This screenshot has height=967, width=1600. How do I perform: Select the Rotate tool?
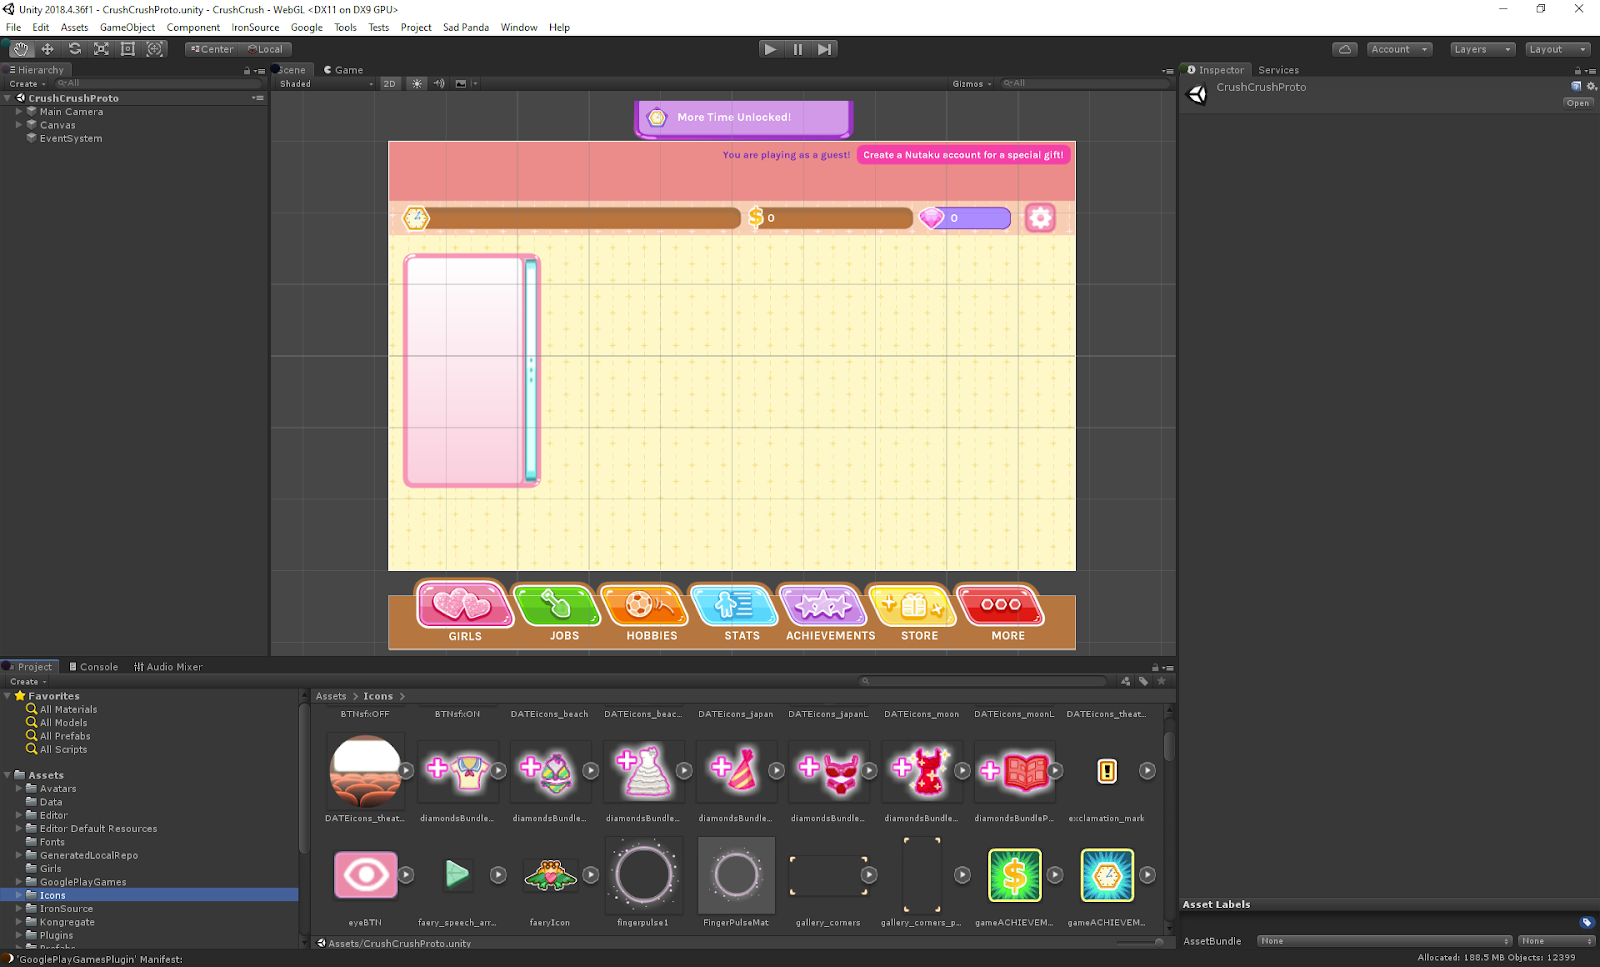point(74,49)
